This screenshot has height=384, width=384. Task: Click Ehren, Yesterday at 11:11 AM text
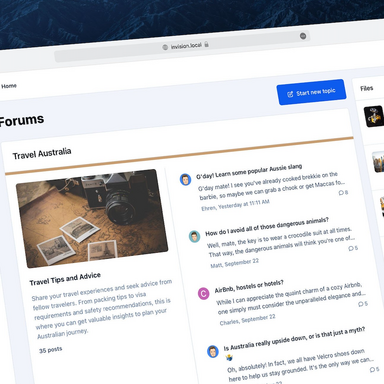tap(235, 205)
